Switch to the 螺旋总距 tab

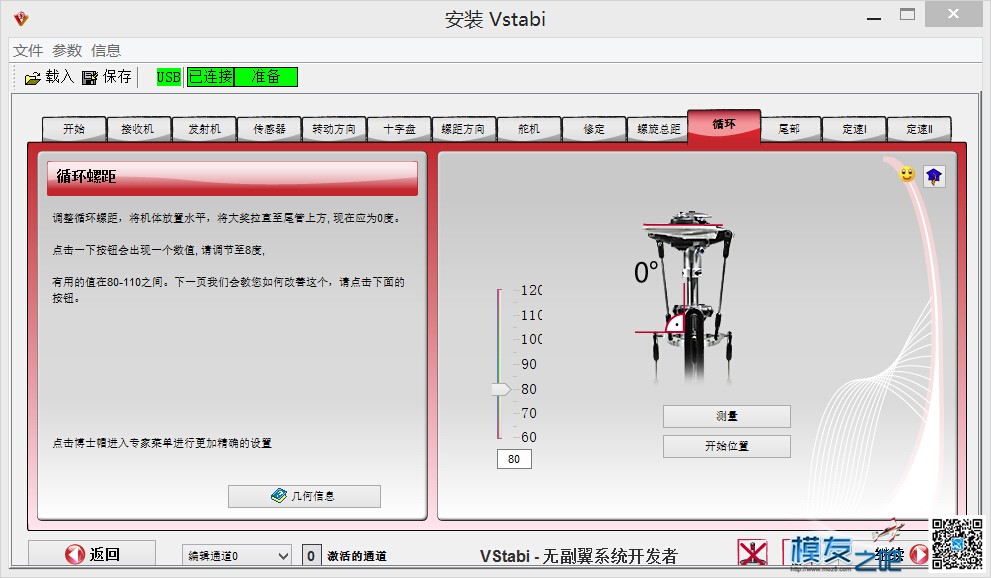659,129
